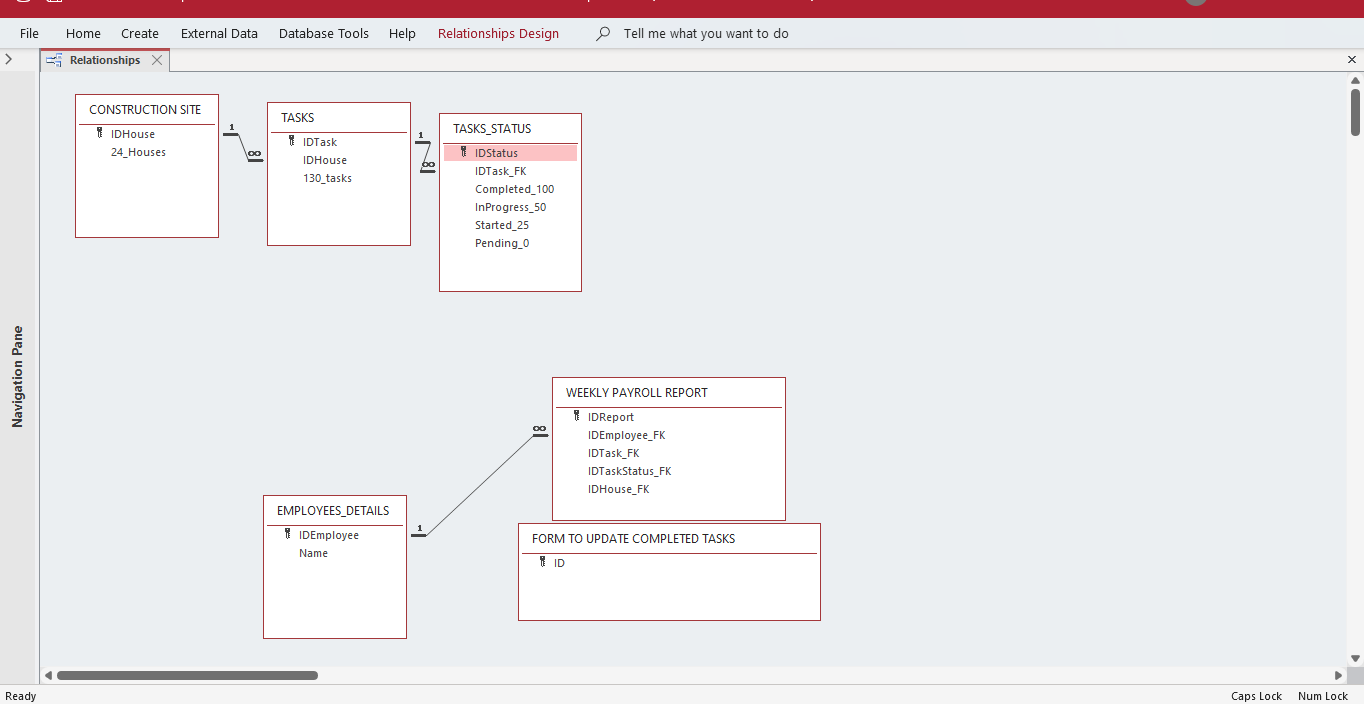
Task: Select the IDEmployee field
Action: tap(329, 535)
